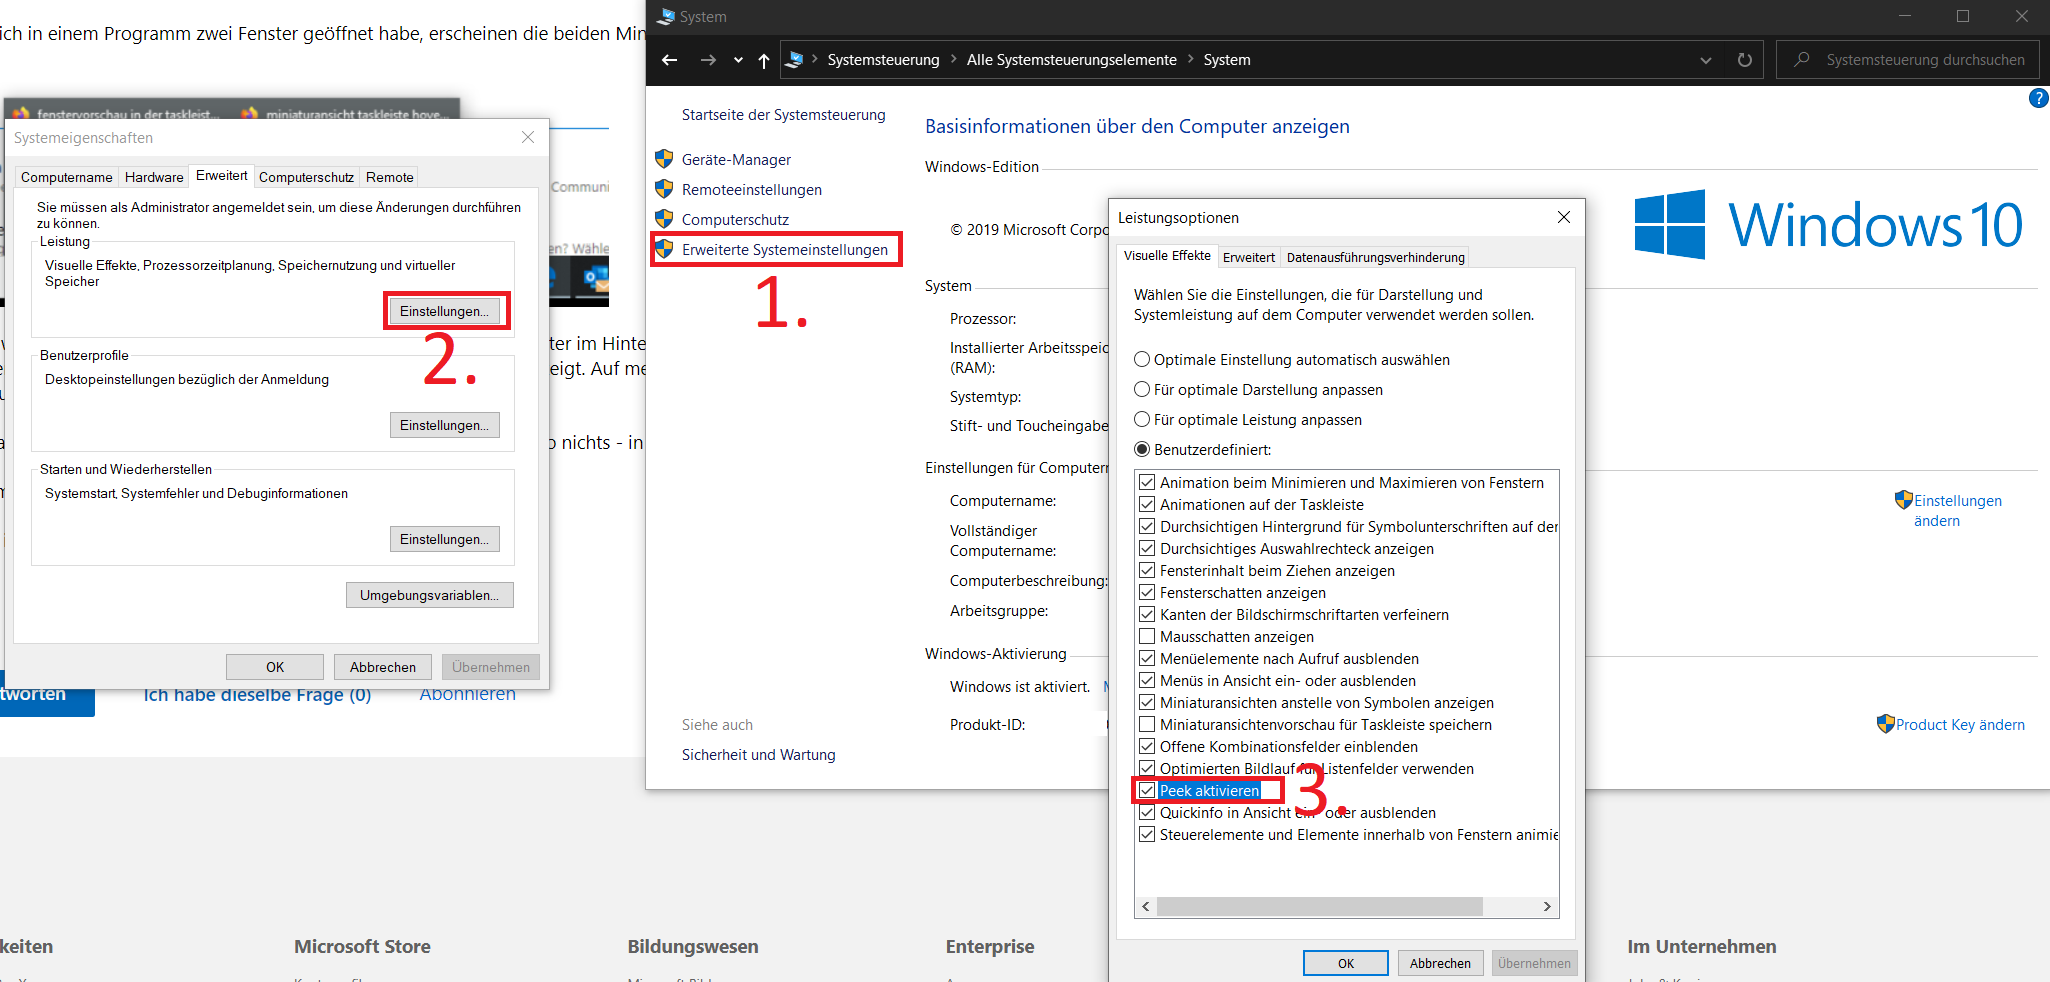Open Datenausführungsverhinderung tab
2050x982 pixels.
pyautogui.click(x=1375, y=257)
